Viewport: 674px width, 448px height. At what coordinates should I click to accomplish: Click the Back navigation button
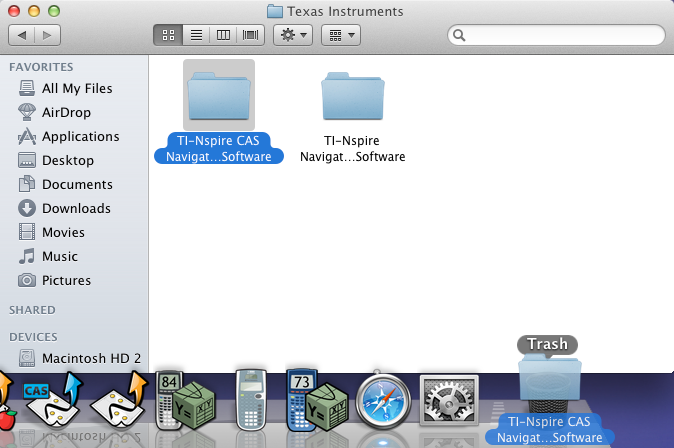[x=22, y=35]
